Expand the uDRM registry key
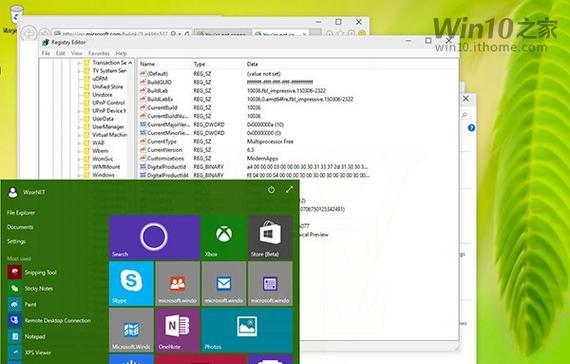Viewport: 570px width, 364px height. point(79,79)
